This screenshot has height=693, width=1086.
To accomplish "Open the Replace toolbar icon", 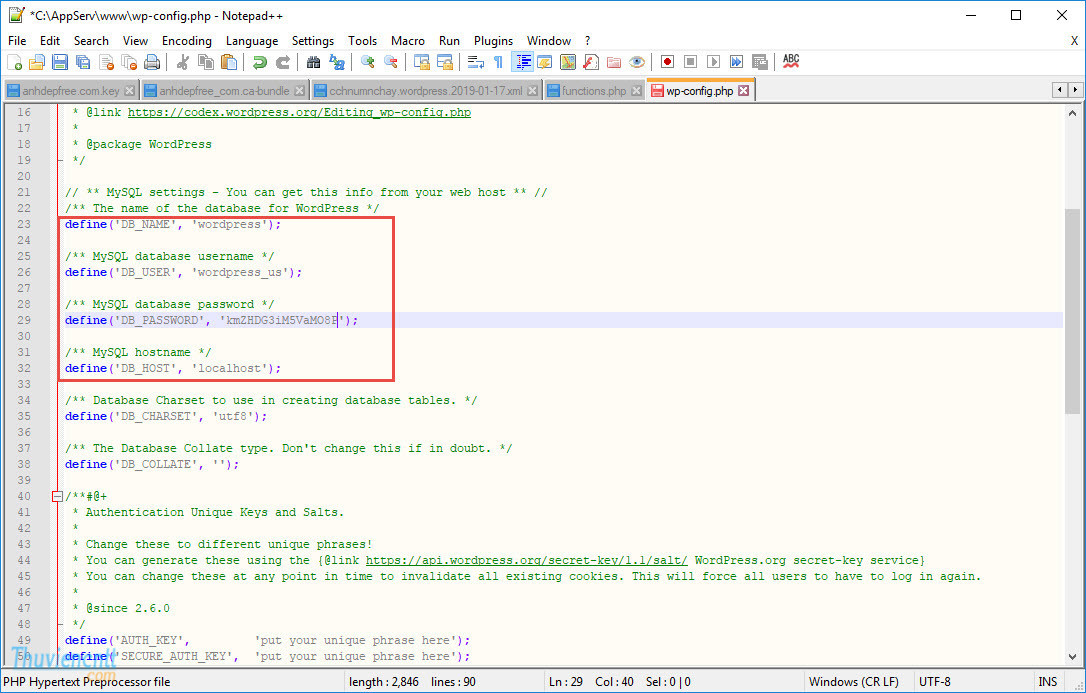I will (x=337, y=62).
